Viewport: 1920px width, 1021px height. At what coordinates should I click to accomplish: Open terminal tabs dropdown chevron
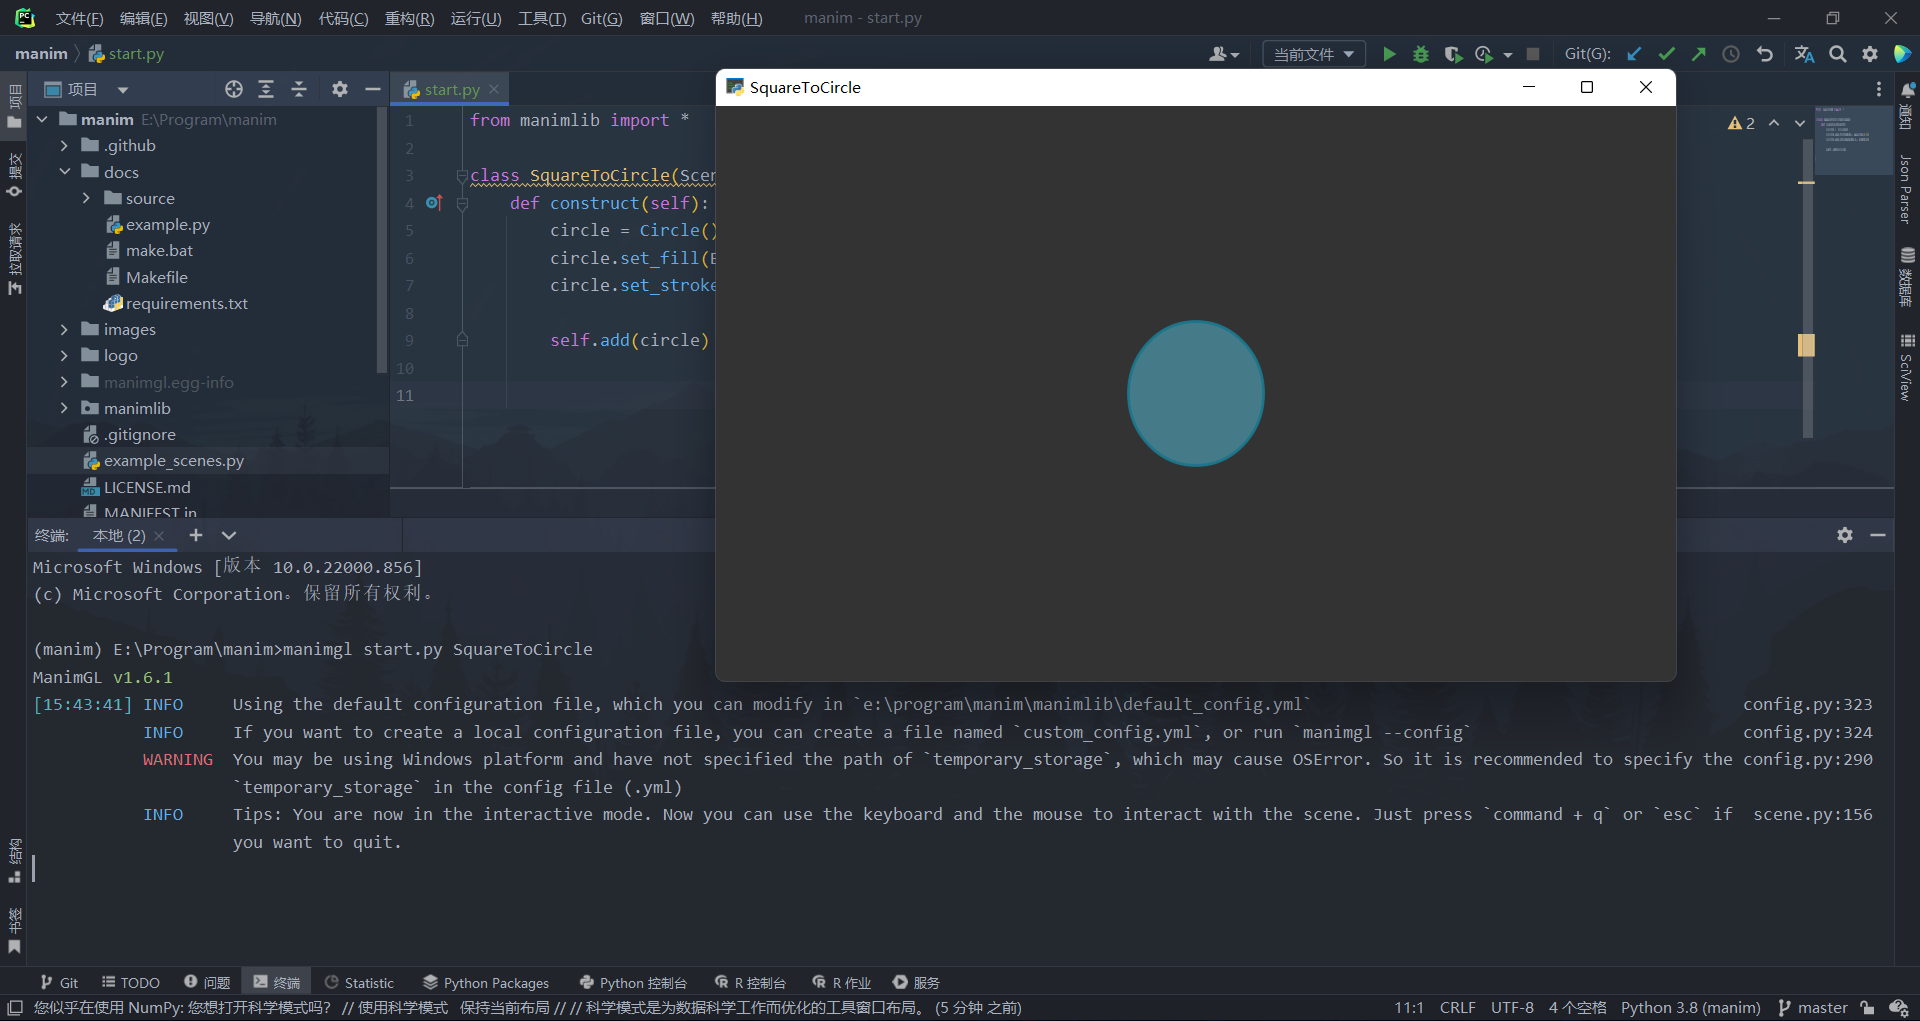click(229, 535)
